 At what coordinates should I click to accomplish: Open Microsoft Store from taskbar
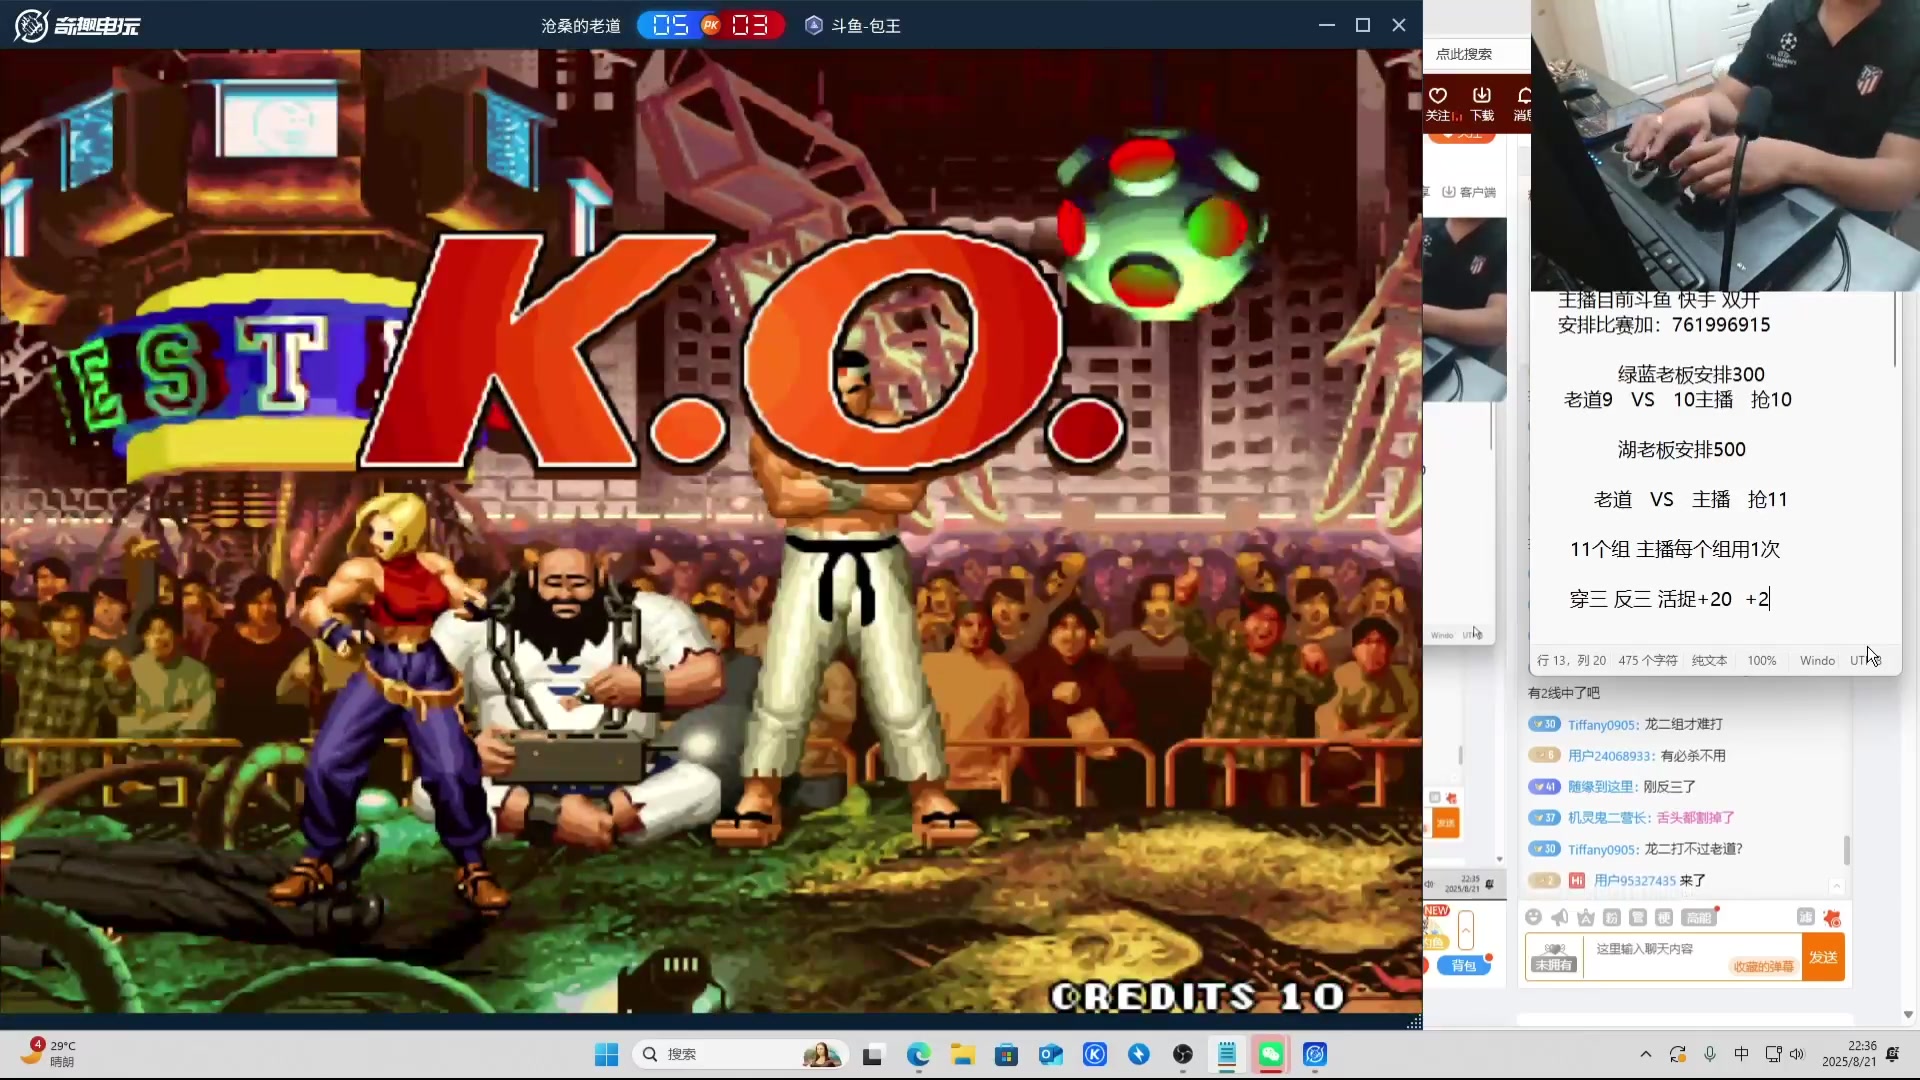1006,1054
